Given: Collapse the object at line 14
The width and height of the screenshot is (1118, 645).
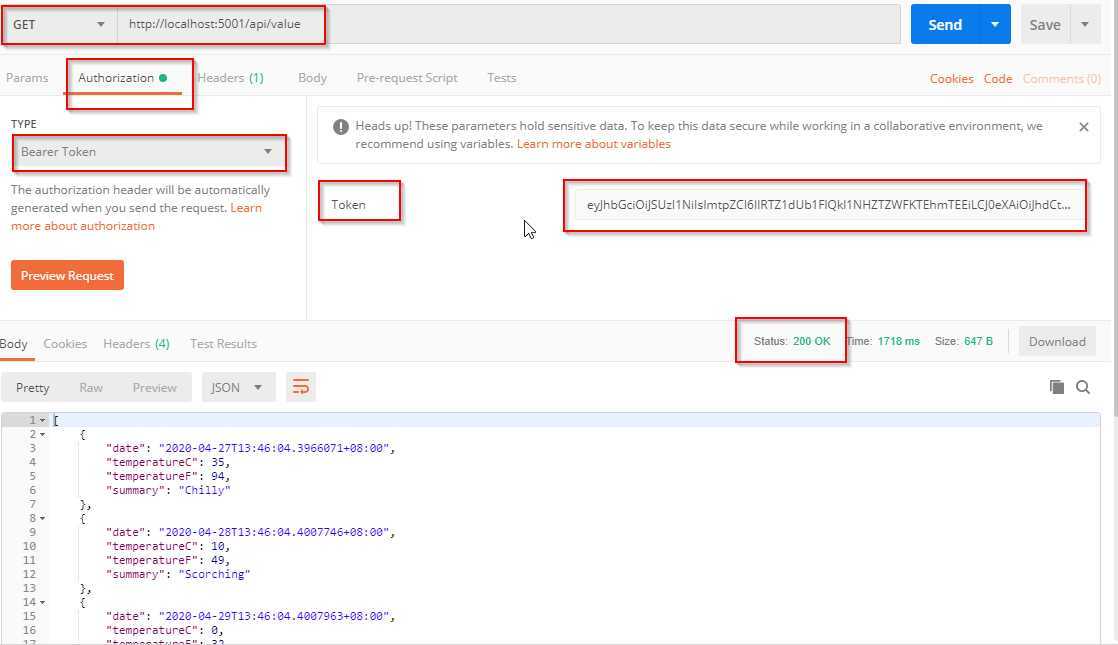Looking at the screenshot, I should click(42, 602).
